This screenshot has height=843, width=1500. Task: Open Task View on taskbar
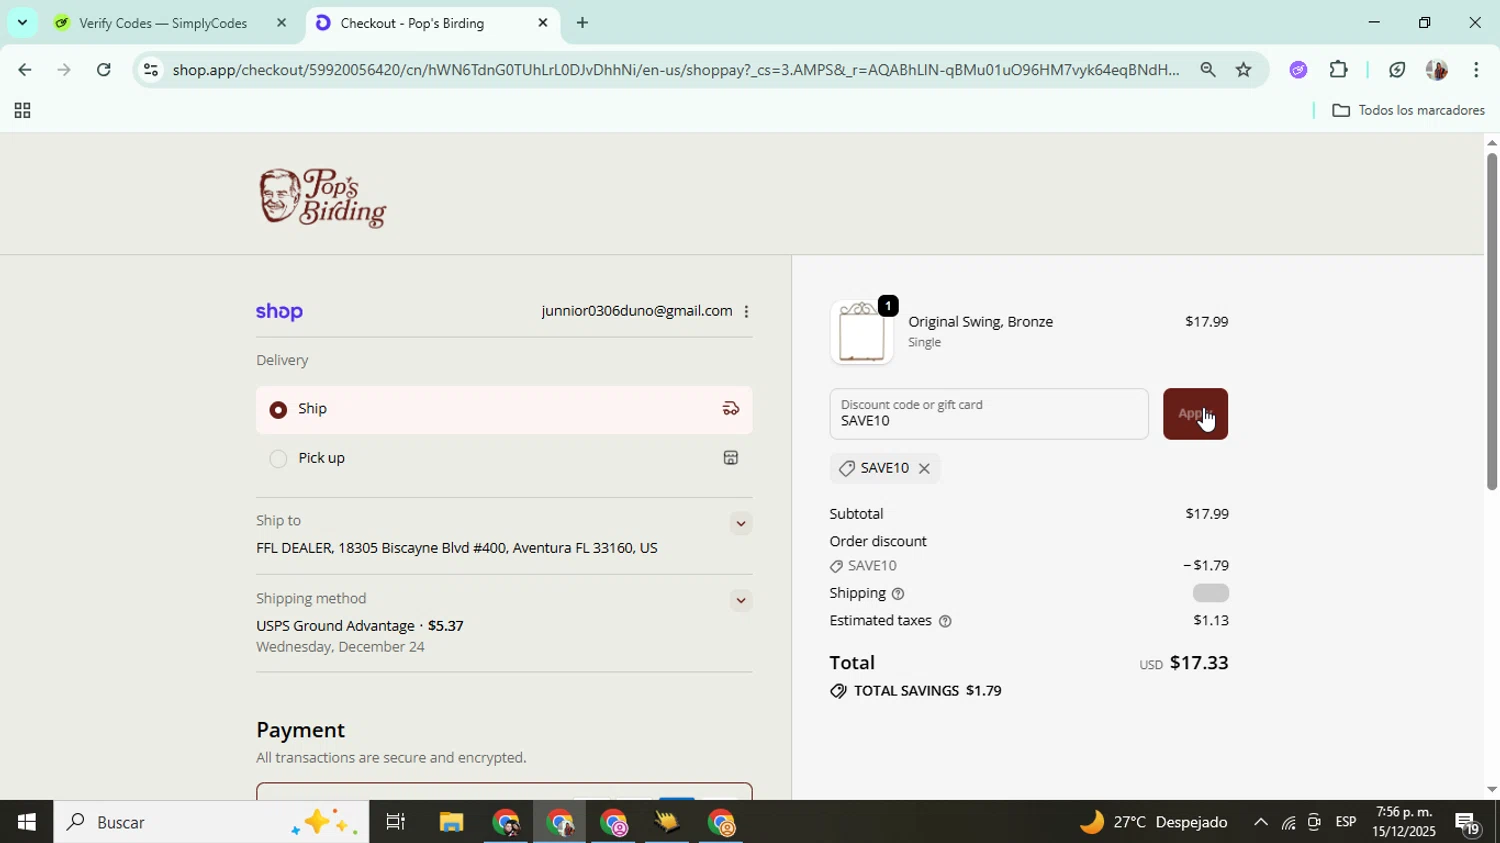[396, 822]
